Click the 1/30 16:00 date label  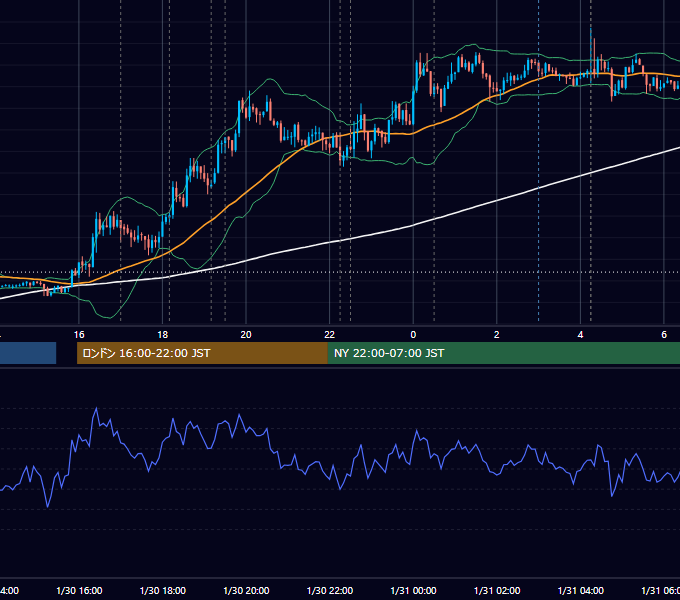tap(79, 590)
